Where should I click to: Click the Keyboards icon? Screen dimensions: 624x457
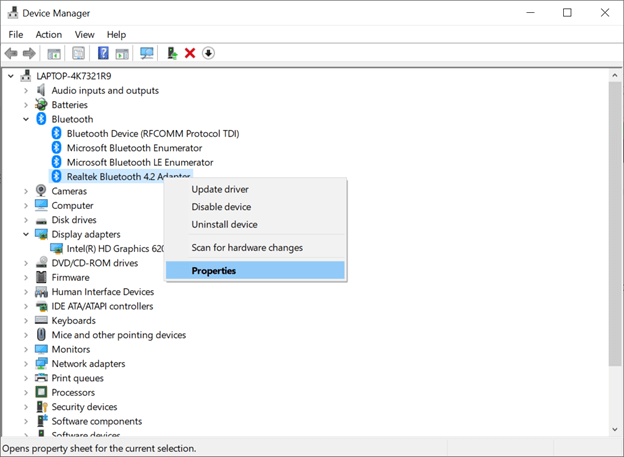[x=41, y=320]
